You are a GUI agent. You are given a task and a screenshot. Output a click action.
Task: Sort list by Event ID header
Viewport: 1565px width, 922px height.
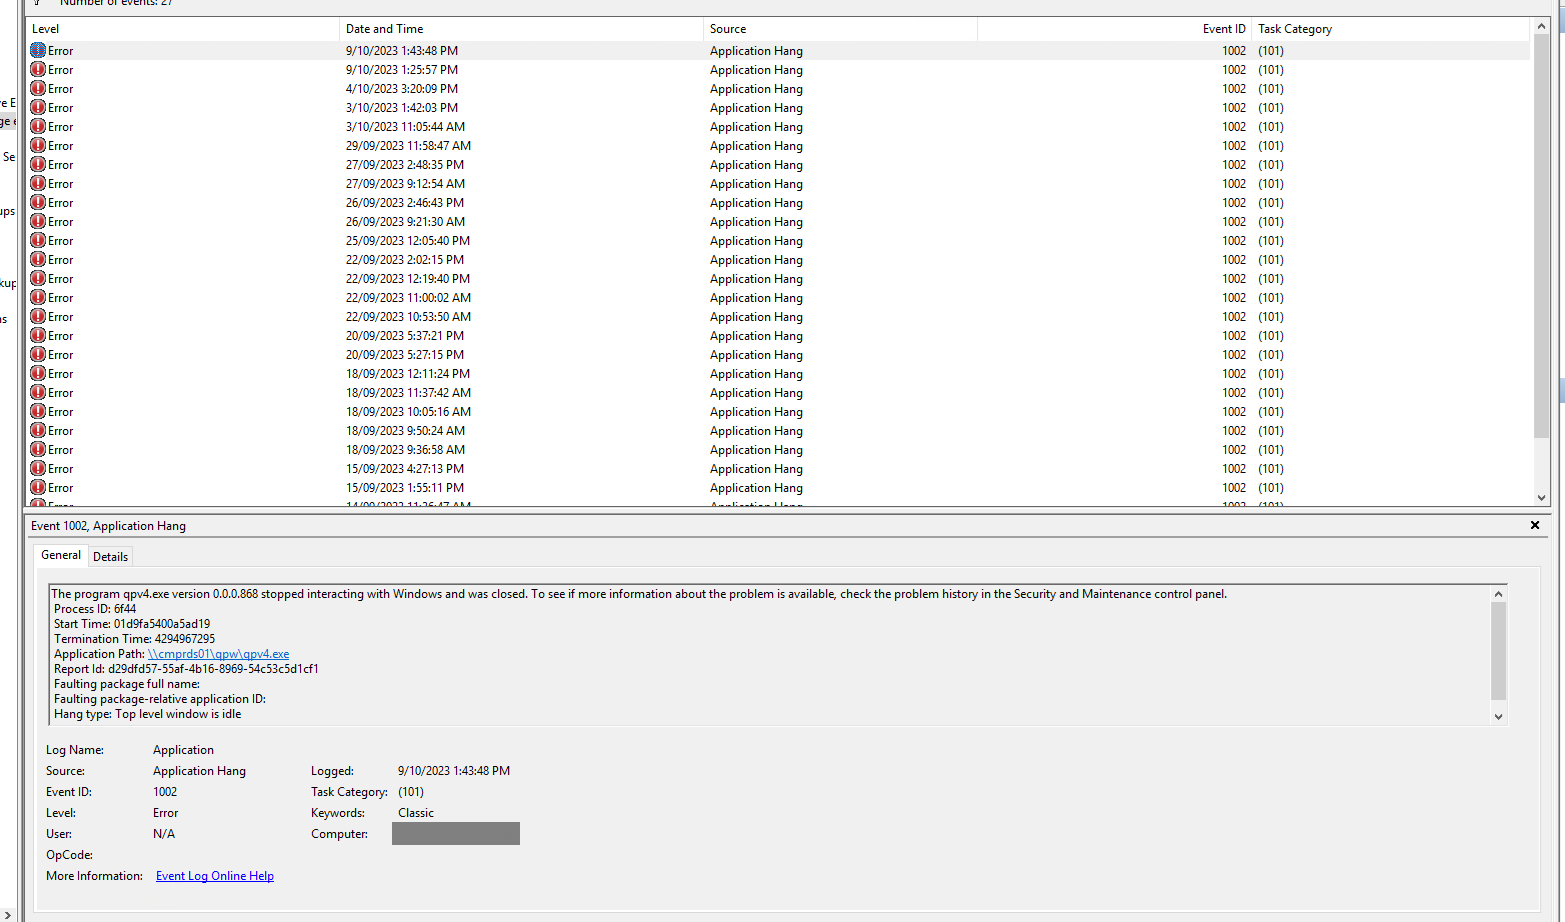(1224, 29)
